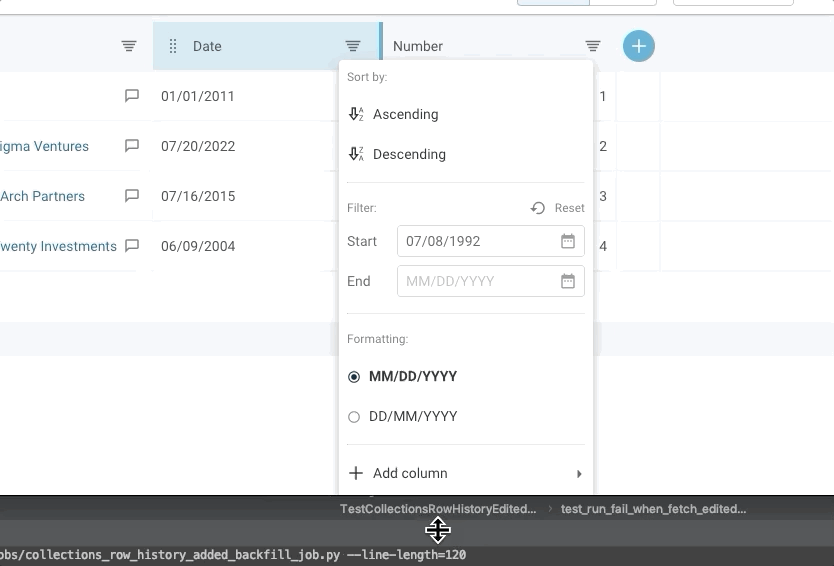Open comment icon in 01/01/2011 row
Screen dimensions: 834x566
coord(131,96)
